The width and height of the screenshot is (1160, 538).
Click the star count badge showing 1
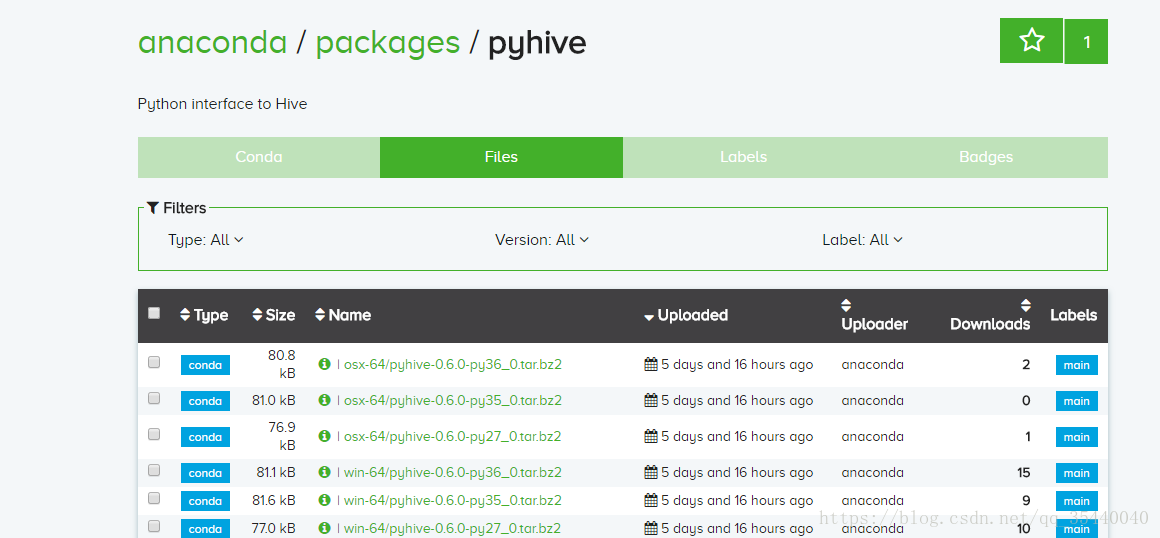coord(1086,42)
